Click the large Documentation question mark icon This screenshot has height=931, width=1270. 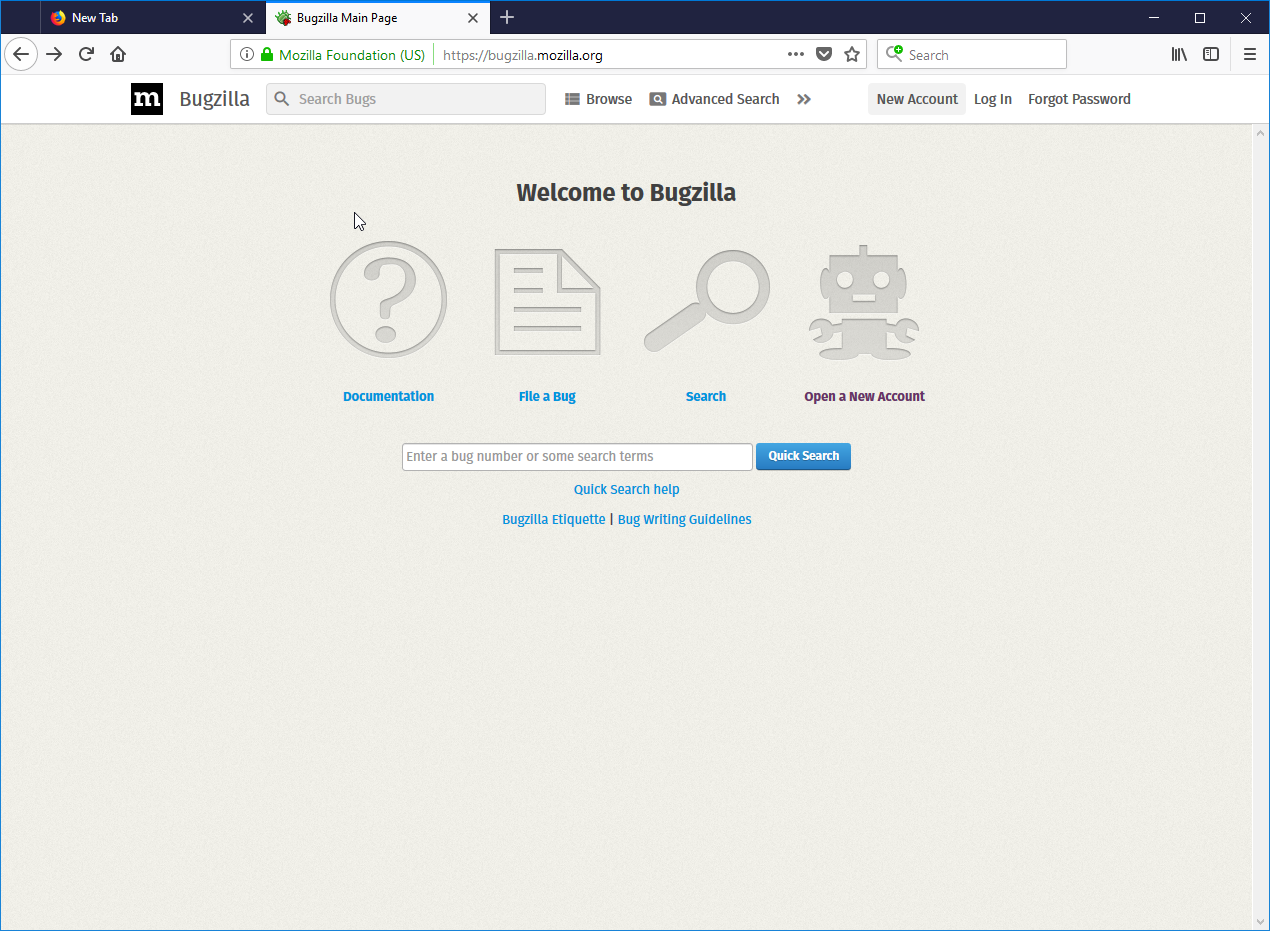point(389,299)
